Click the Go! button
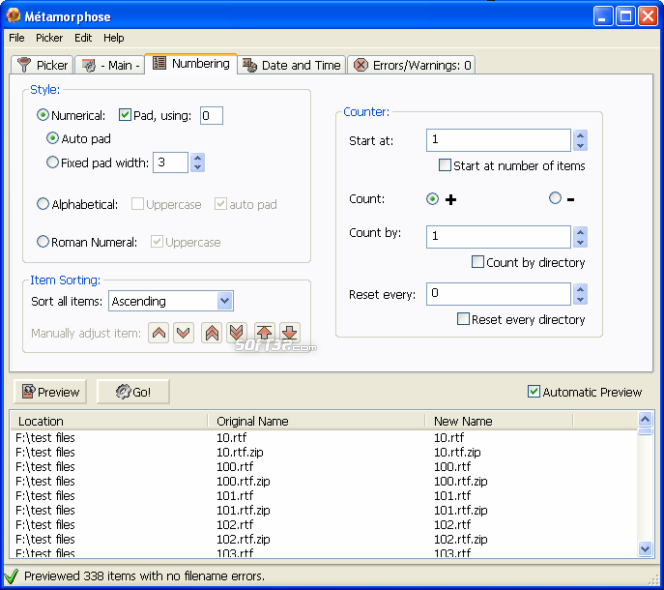 (133, 392)
